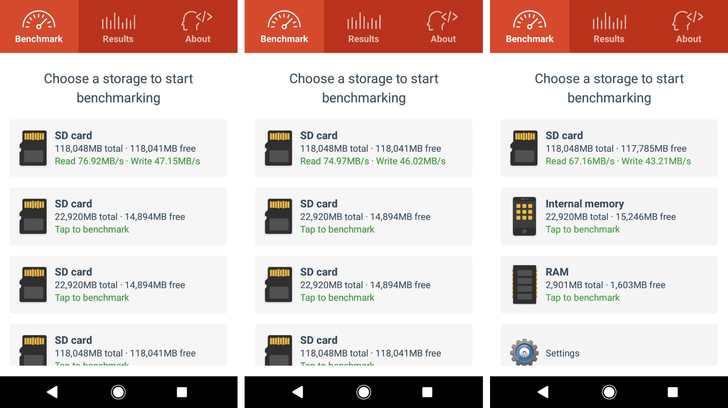The image size is (728, 408).
Task: Open About tab in middle screenshot
Action: pos(443,26)
